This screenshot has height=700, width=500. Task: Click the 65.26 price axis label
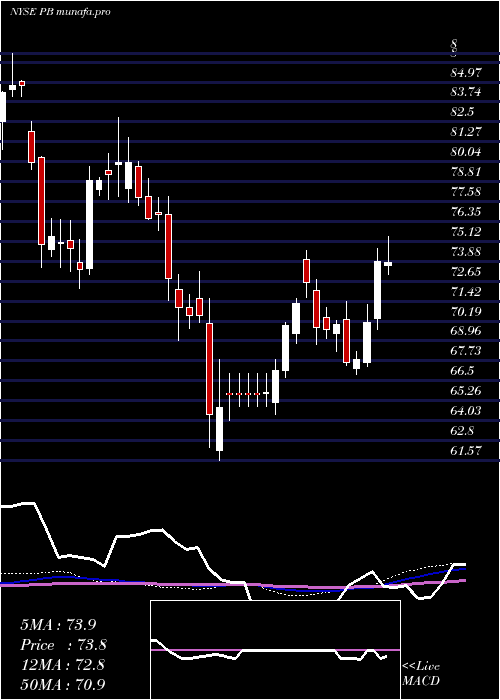(466, 391)
